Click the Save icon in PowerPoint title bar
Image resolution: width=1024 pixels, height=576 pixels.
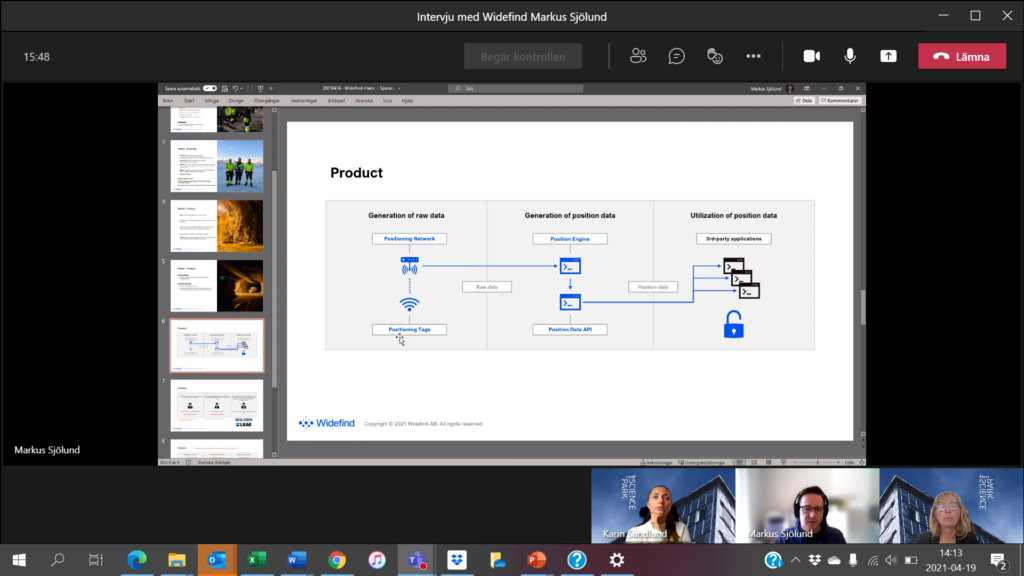point(224,88)
